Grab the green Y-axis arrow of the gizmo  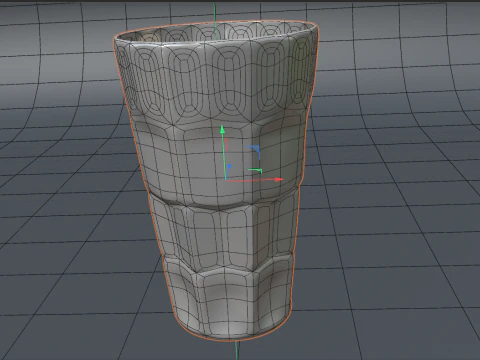[x=222, y=130]
